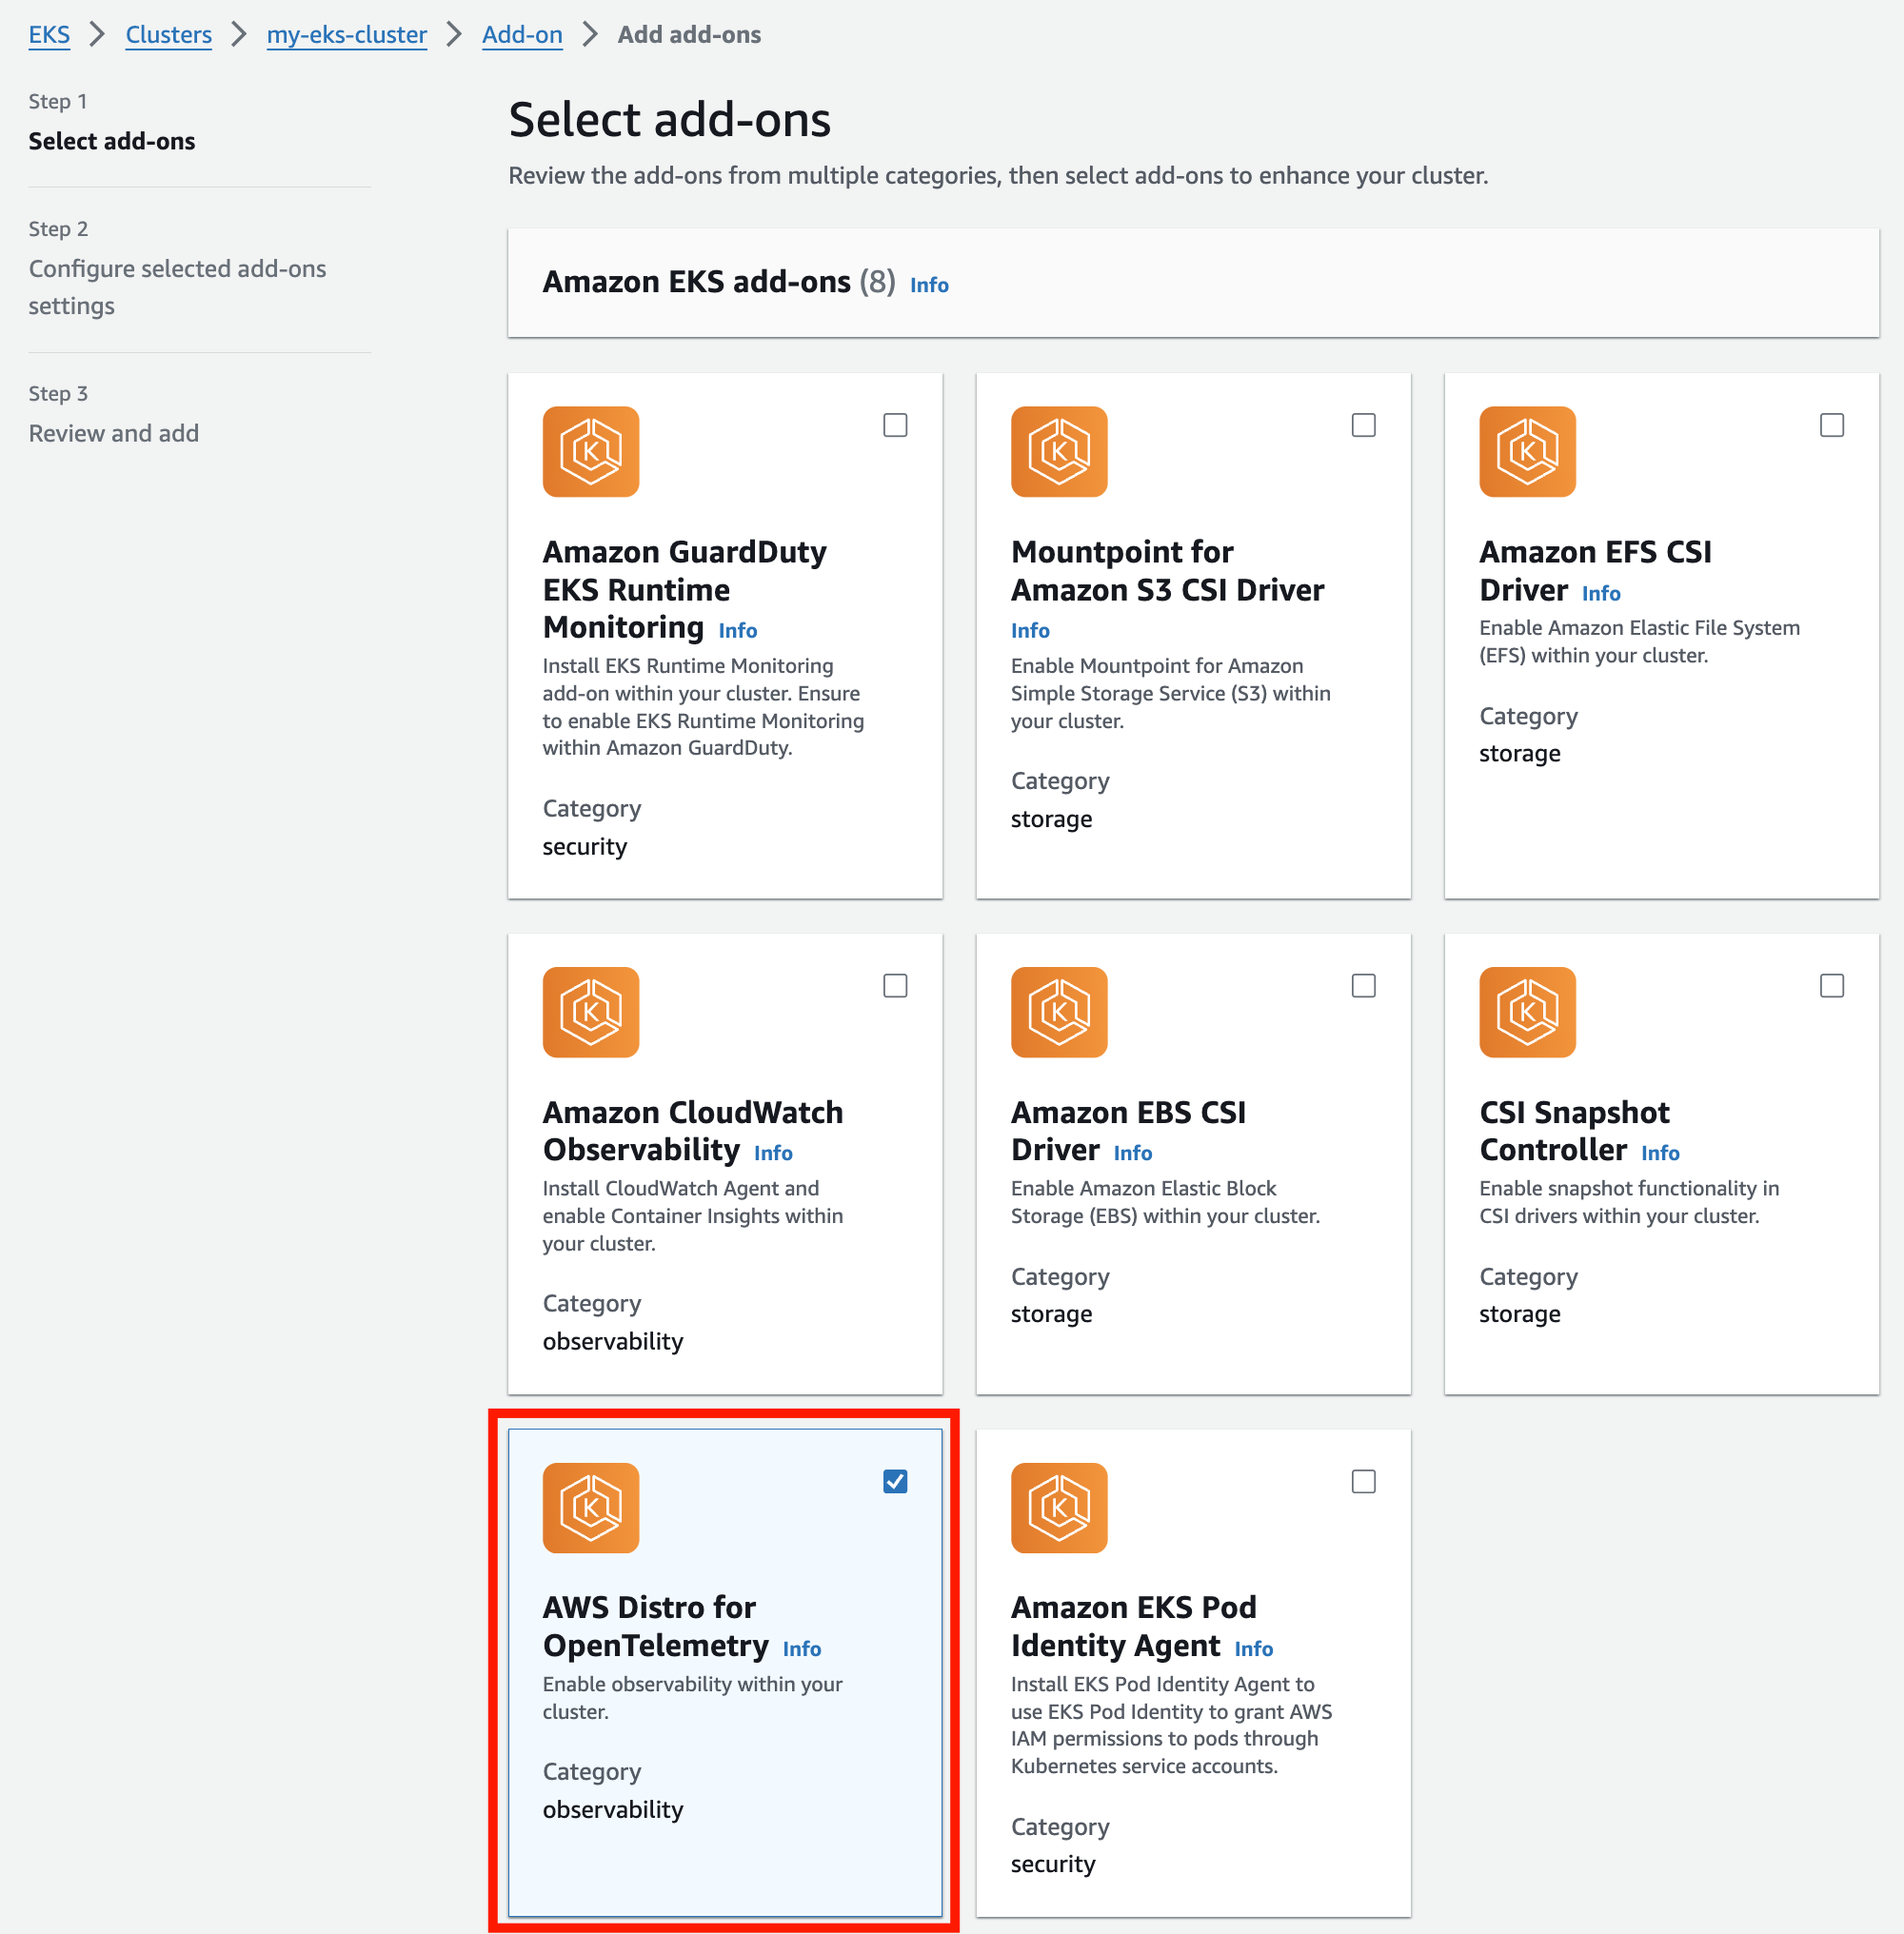Image resolution: width=1904 pixels, height=1934 pixels.
Task: Open Info link for Amazon CloudWatch Observability
Action: 772,1152
